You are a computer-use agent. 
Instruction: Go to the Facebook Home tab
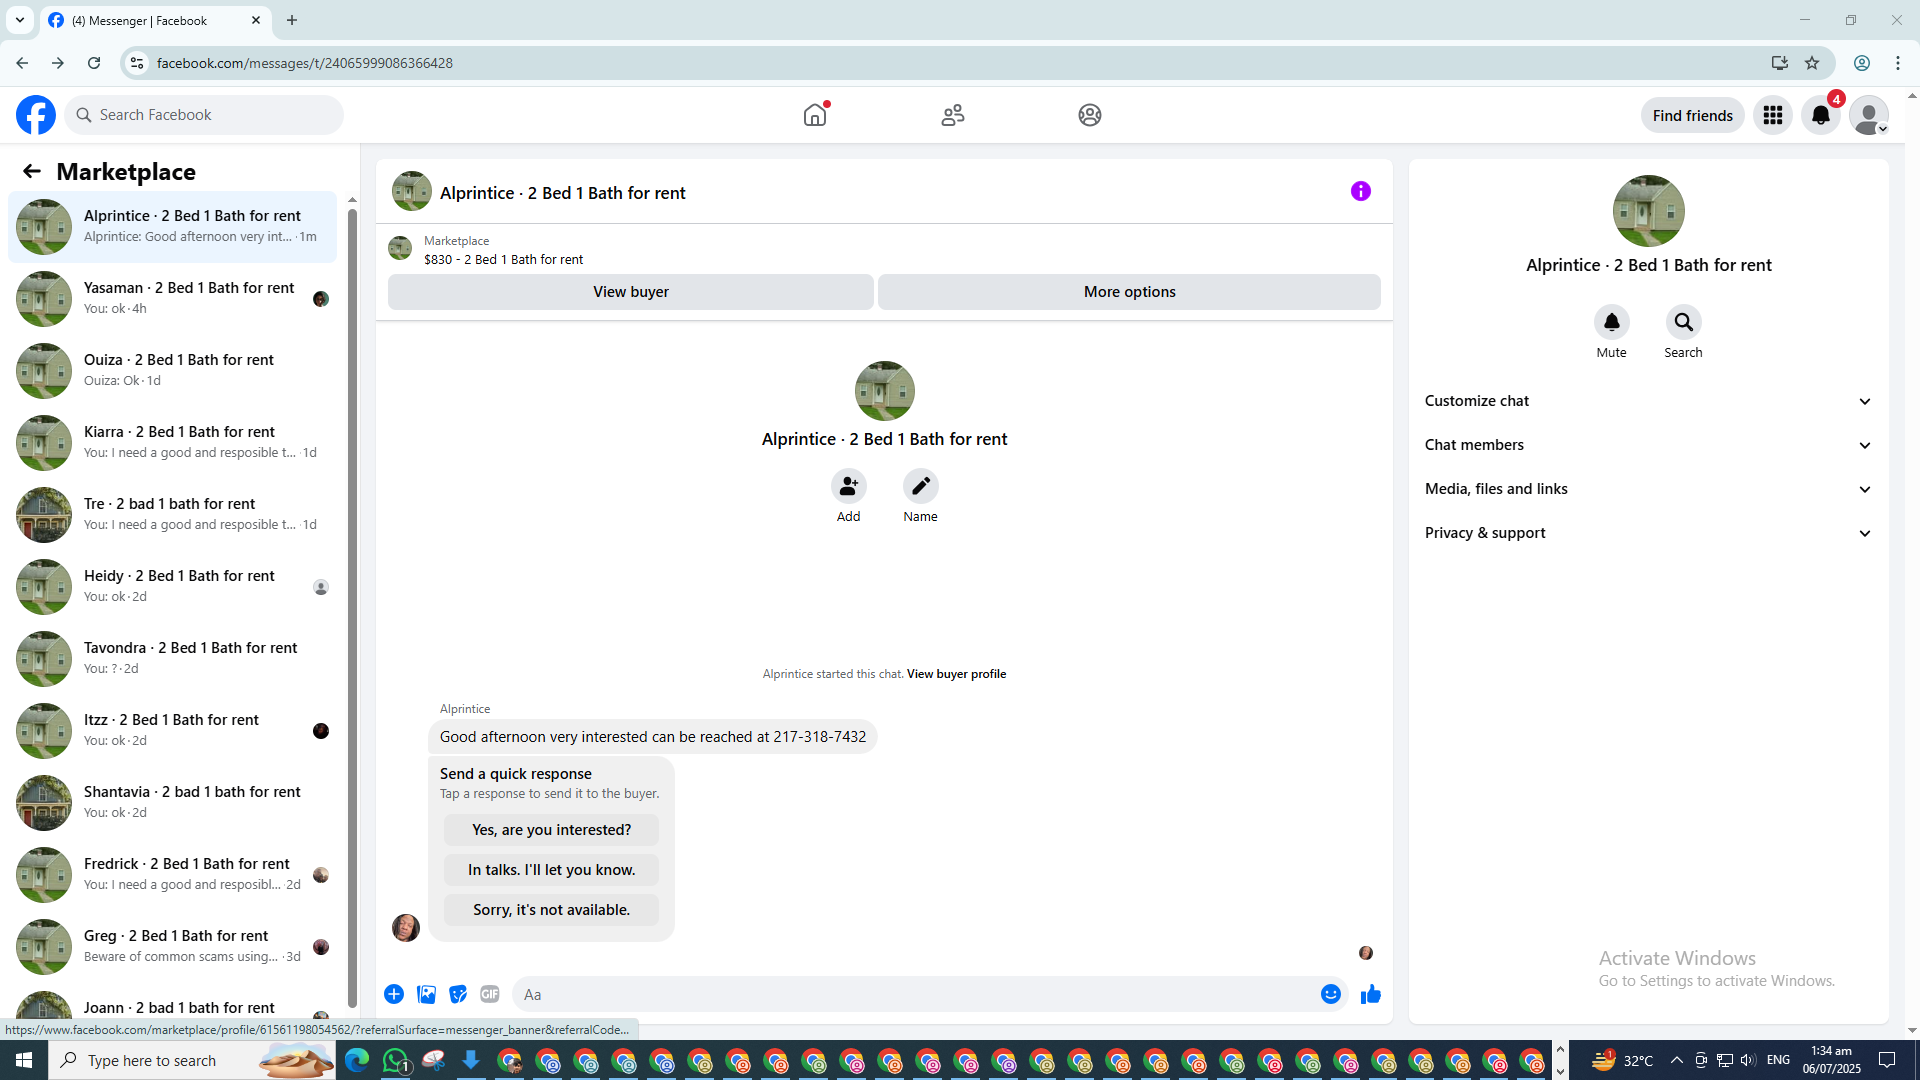(815, 115)
